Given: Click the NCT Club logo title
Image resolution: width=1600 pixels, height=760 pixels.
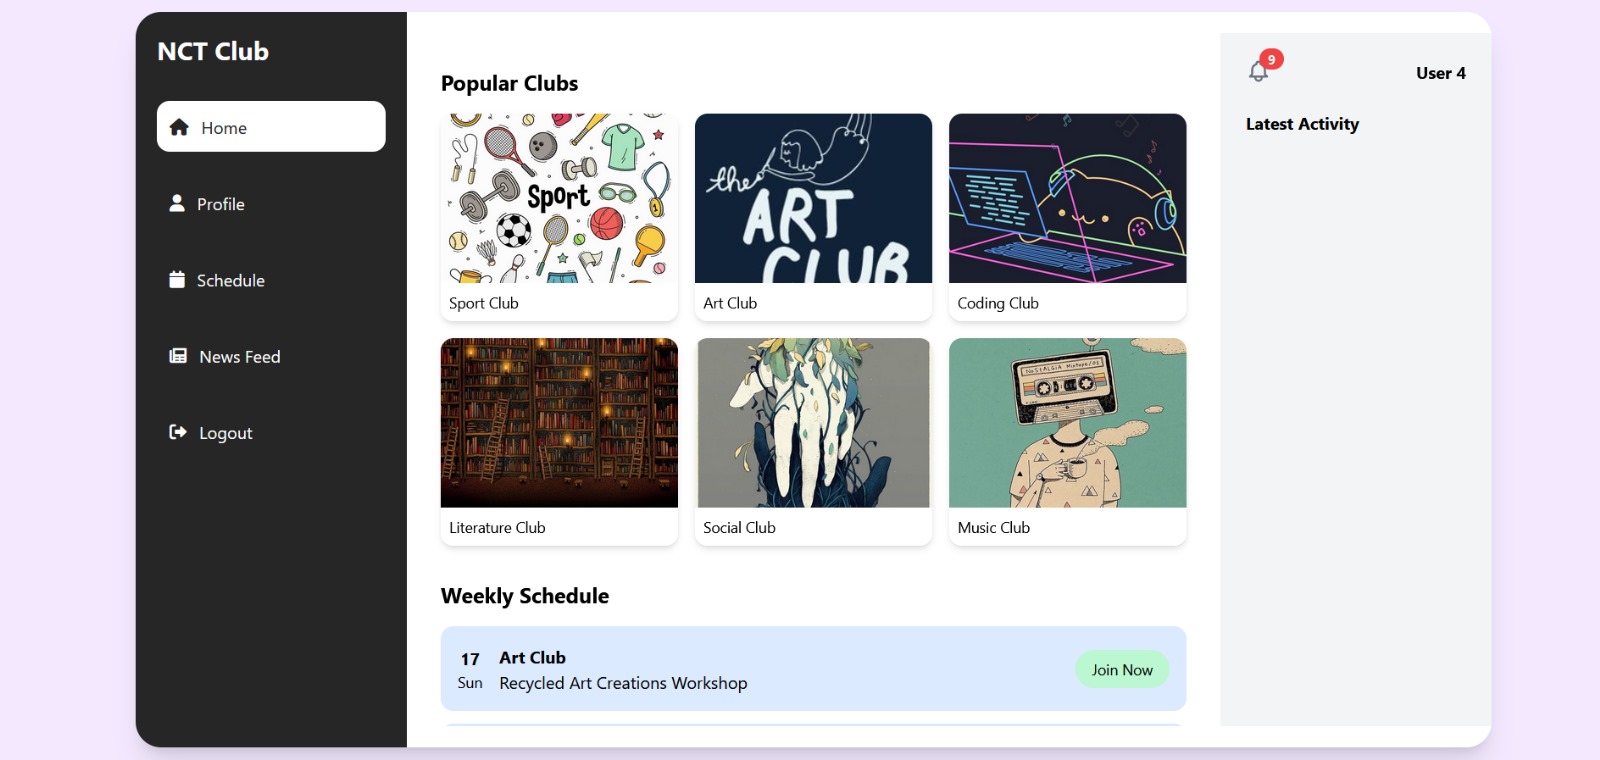Looking at the screenshot, I should click(213, 51).
